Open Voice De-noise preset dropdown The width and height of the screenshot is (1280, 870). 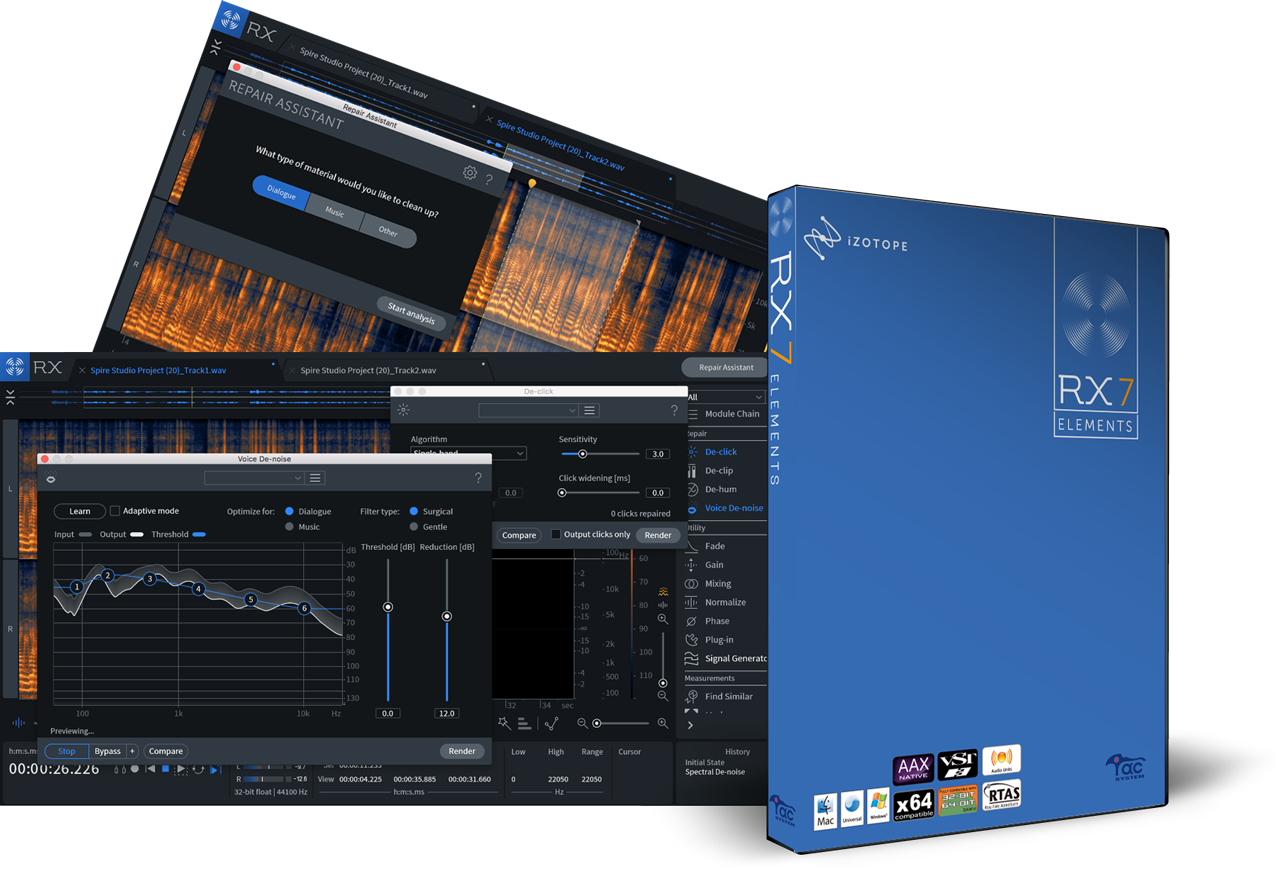(253, 479)
